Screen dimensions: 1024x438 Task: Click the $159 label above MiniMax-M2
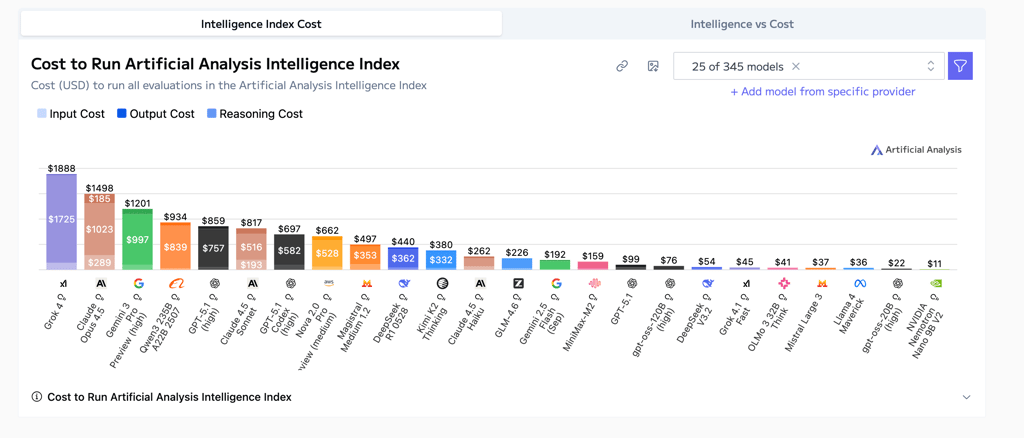(593, 256)
